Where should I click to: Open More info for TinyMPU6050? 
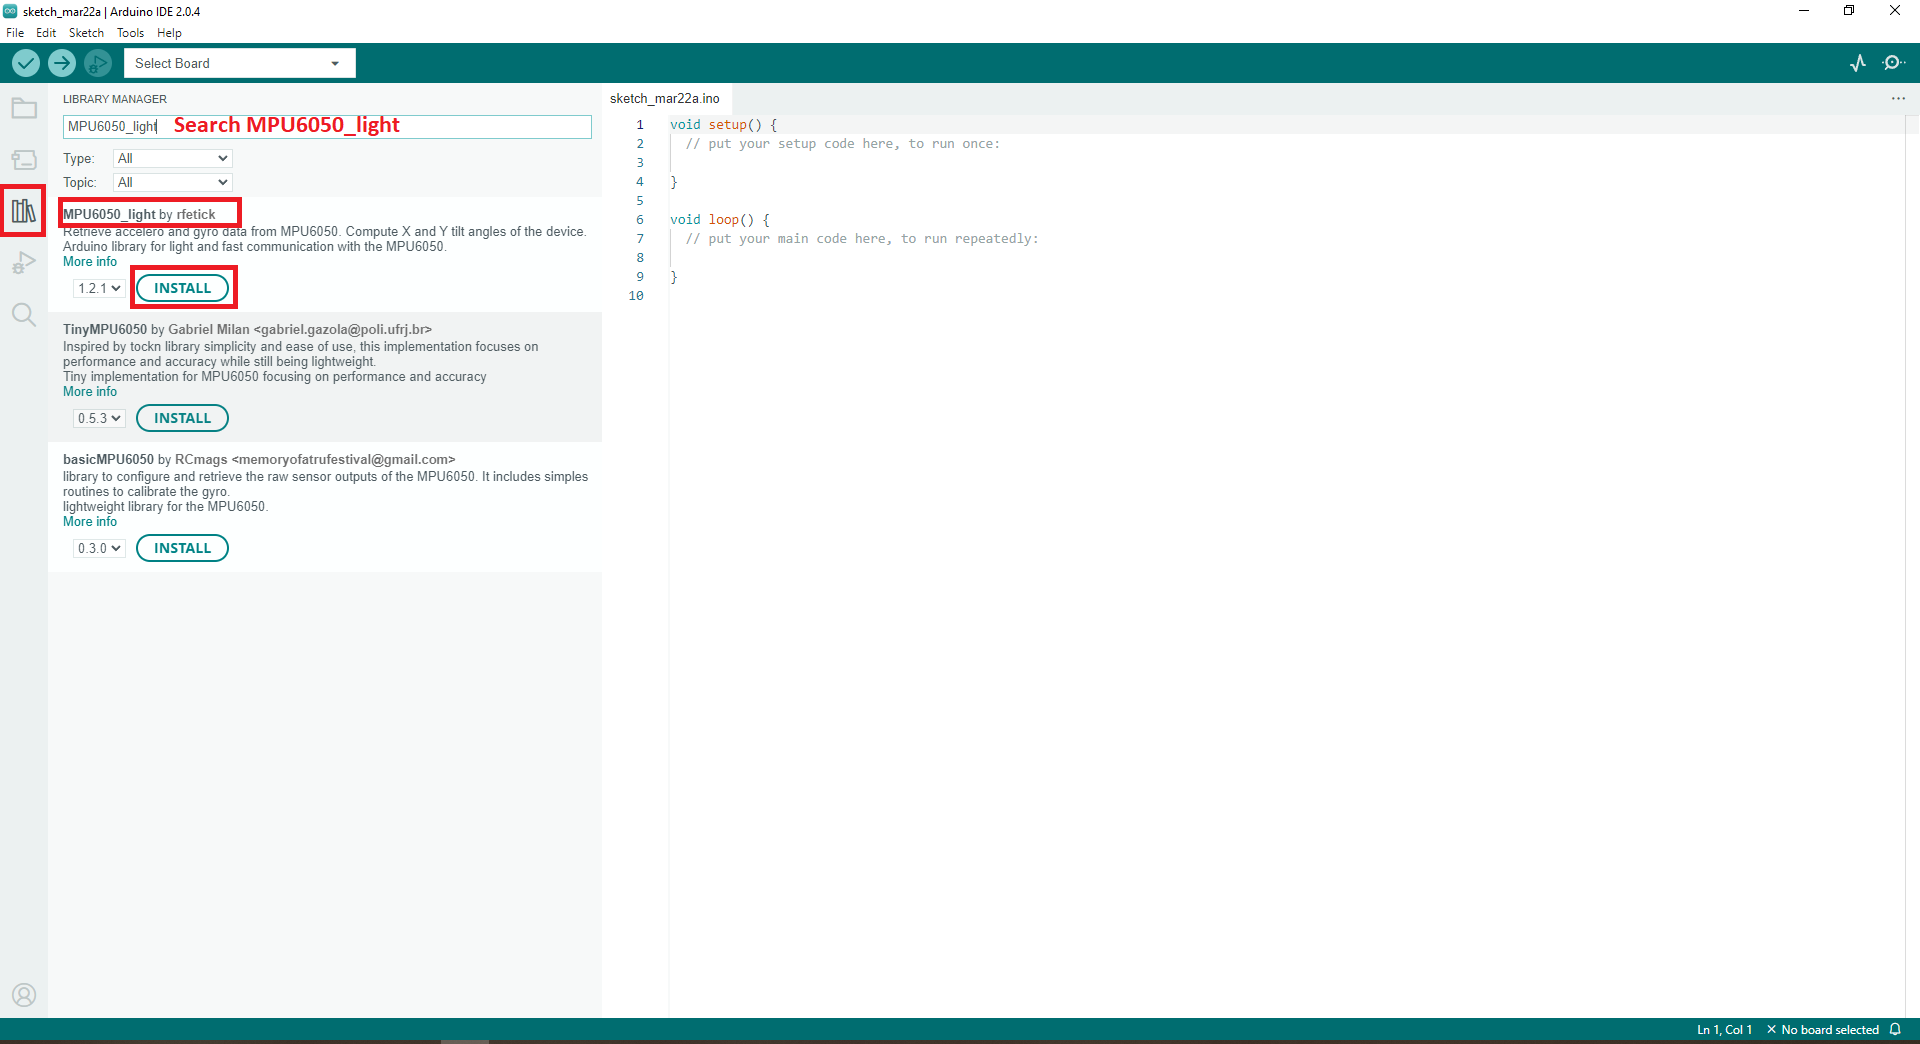[89, 391]
